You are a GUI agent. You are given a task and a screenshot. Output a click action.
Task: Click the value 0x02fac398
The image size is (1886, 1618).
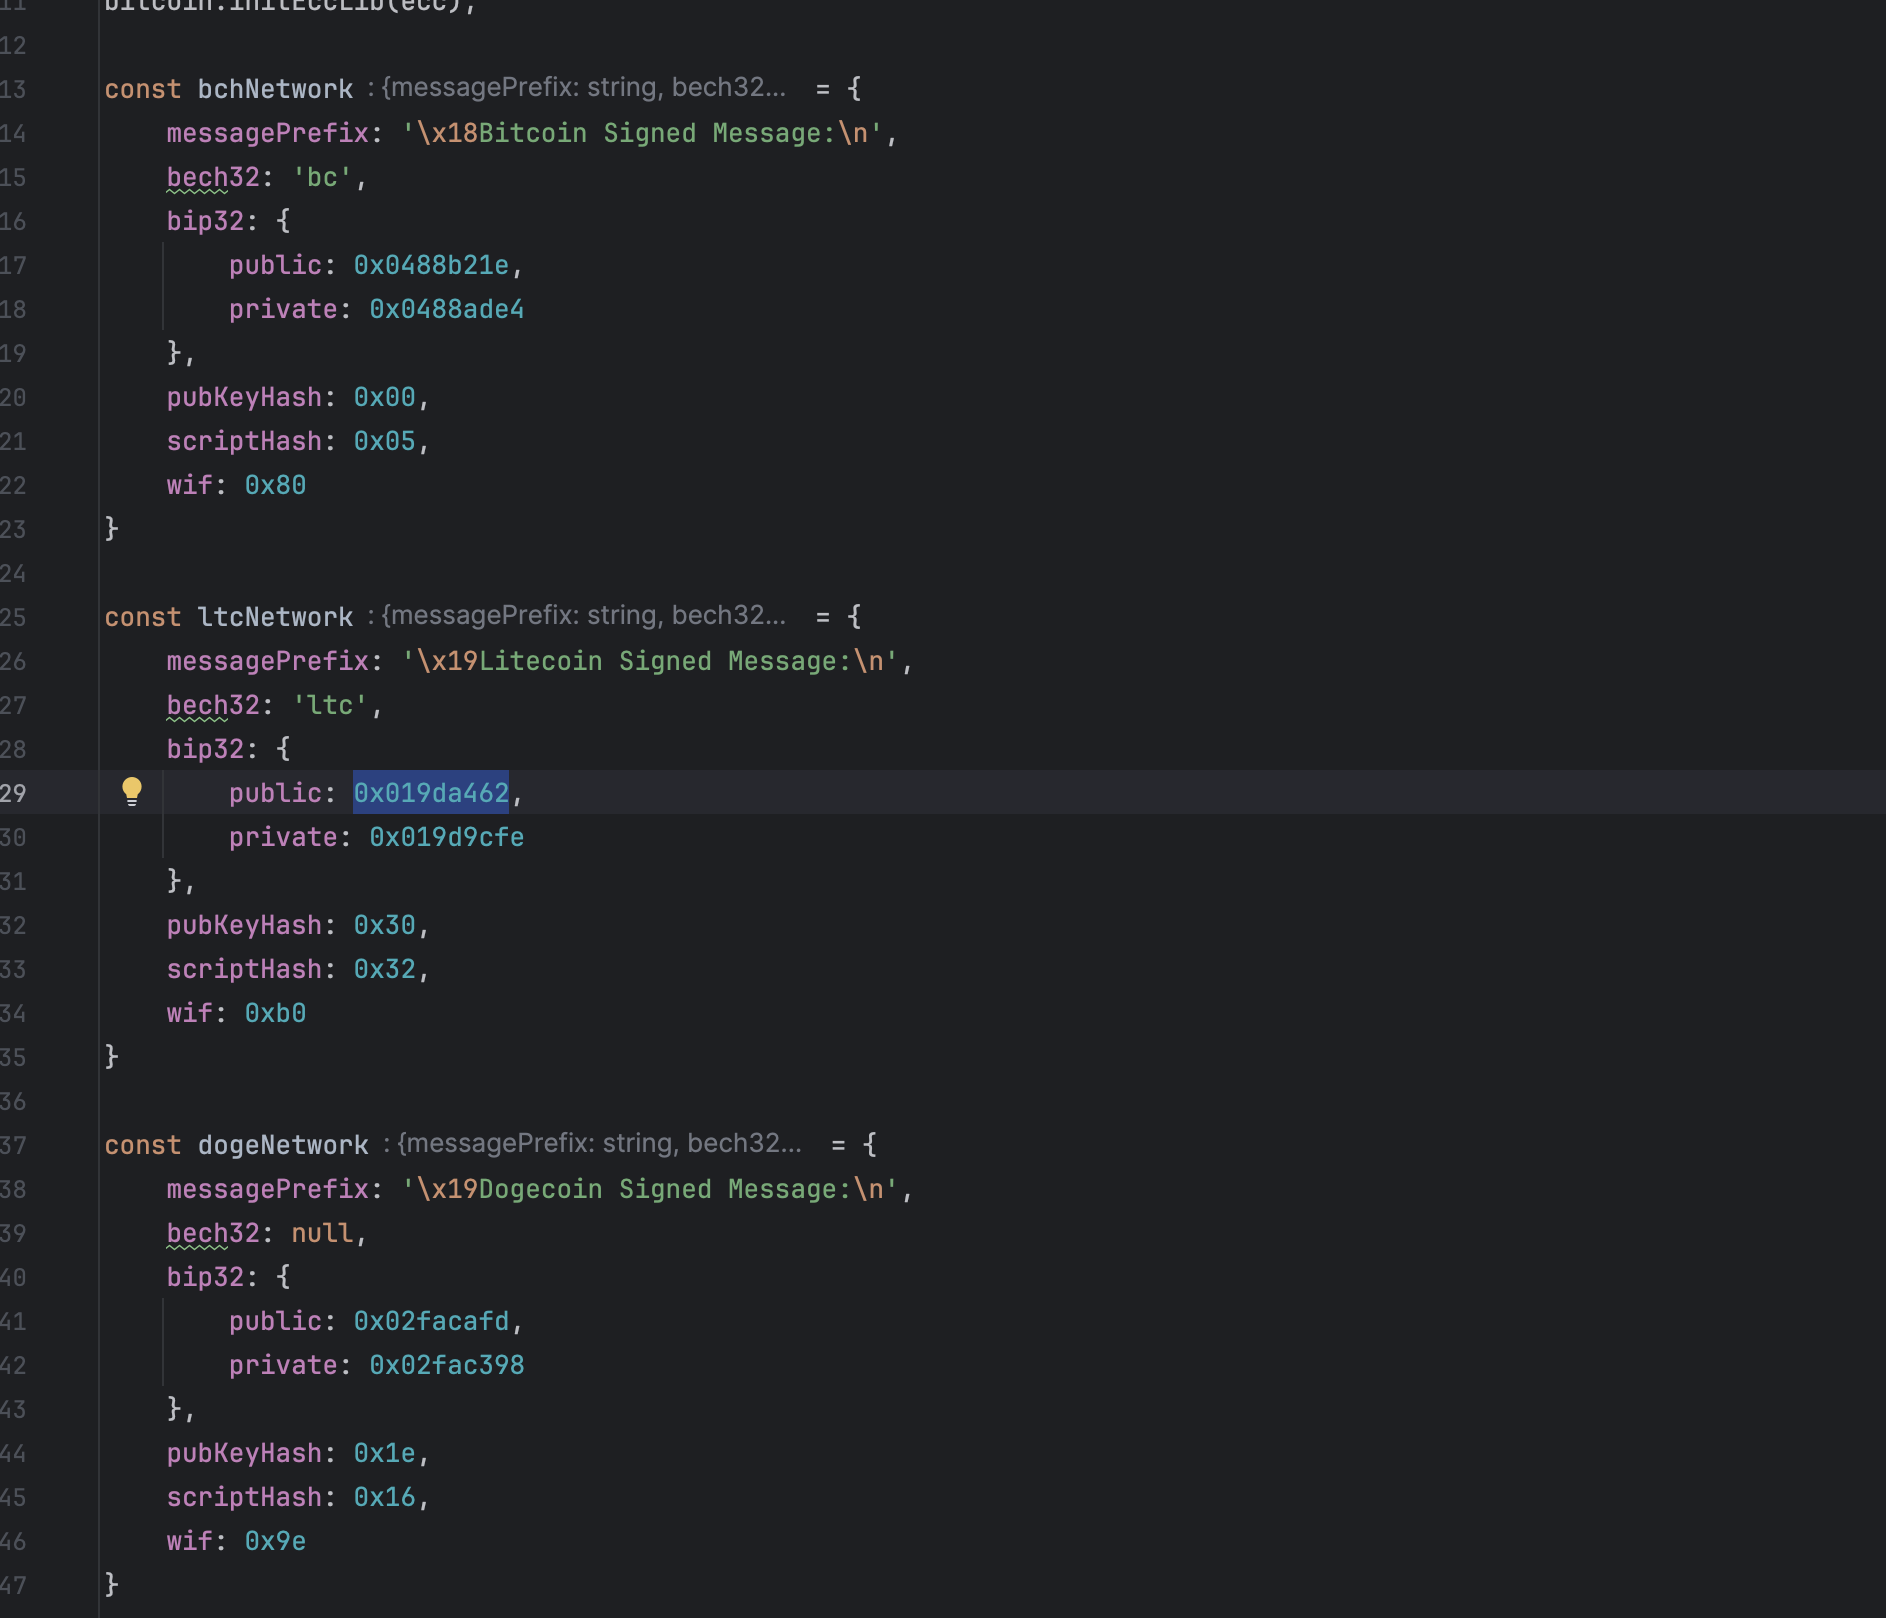coord(446,1365)
